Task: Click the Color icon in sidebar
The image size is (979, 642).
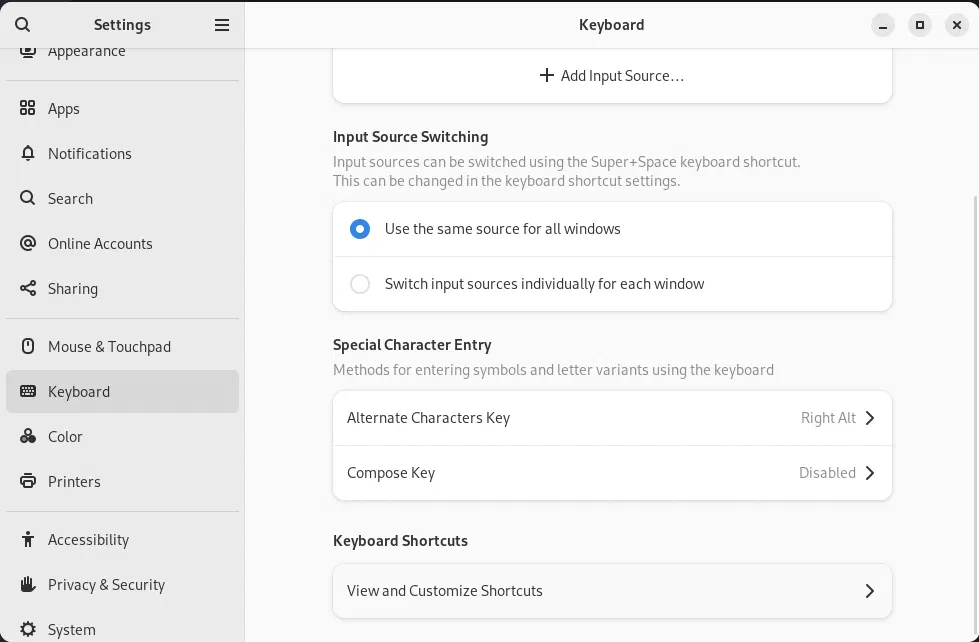Action: point(27,436)
